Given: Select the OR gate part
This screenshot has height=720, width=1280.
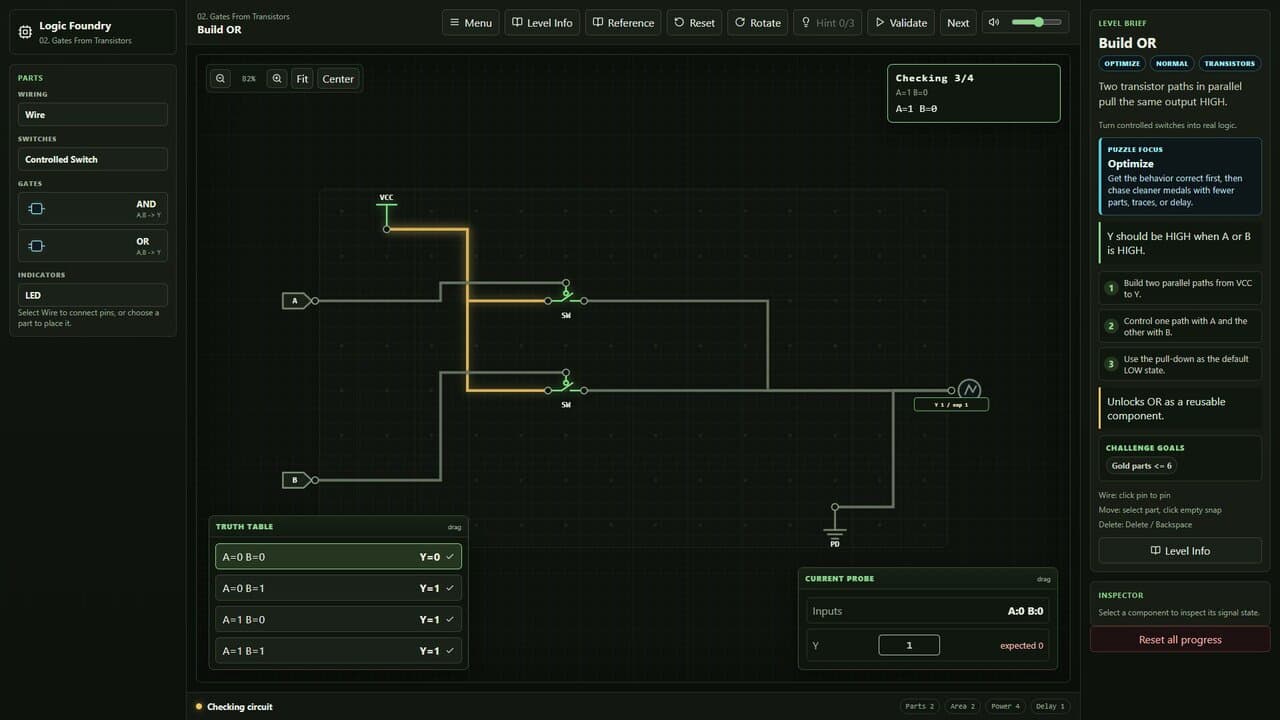Looking at the screenshot, I should (93, 245).
